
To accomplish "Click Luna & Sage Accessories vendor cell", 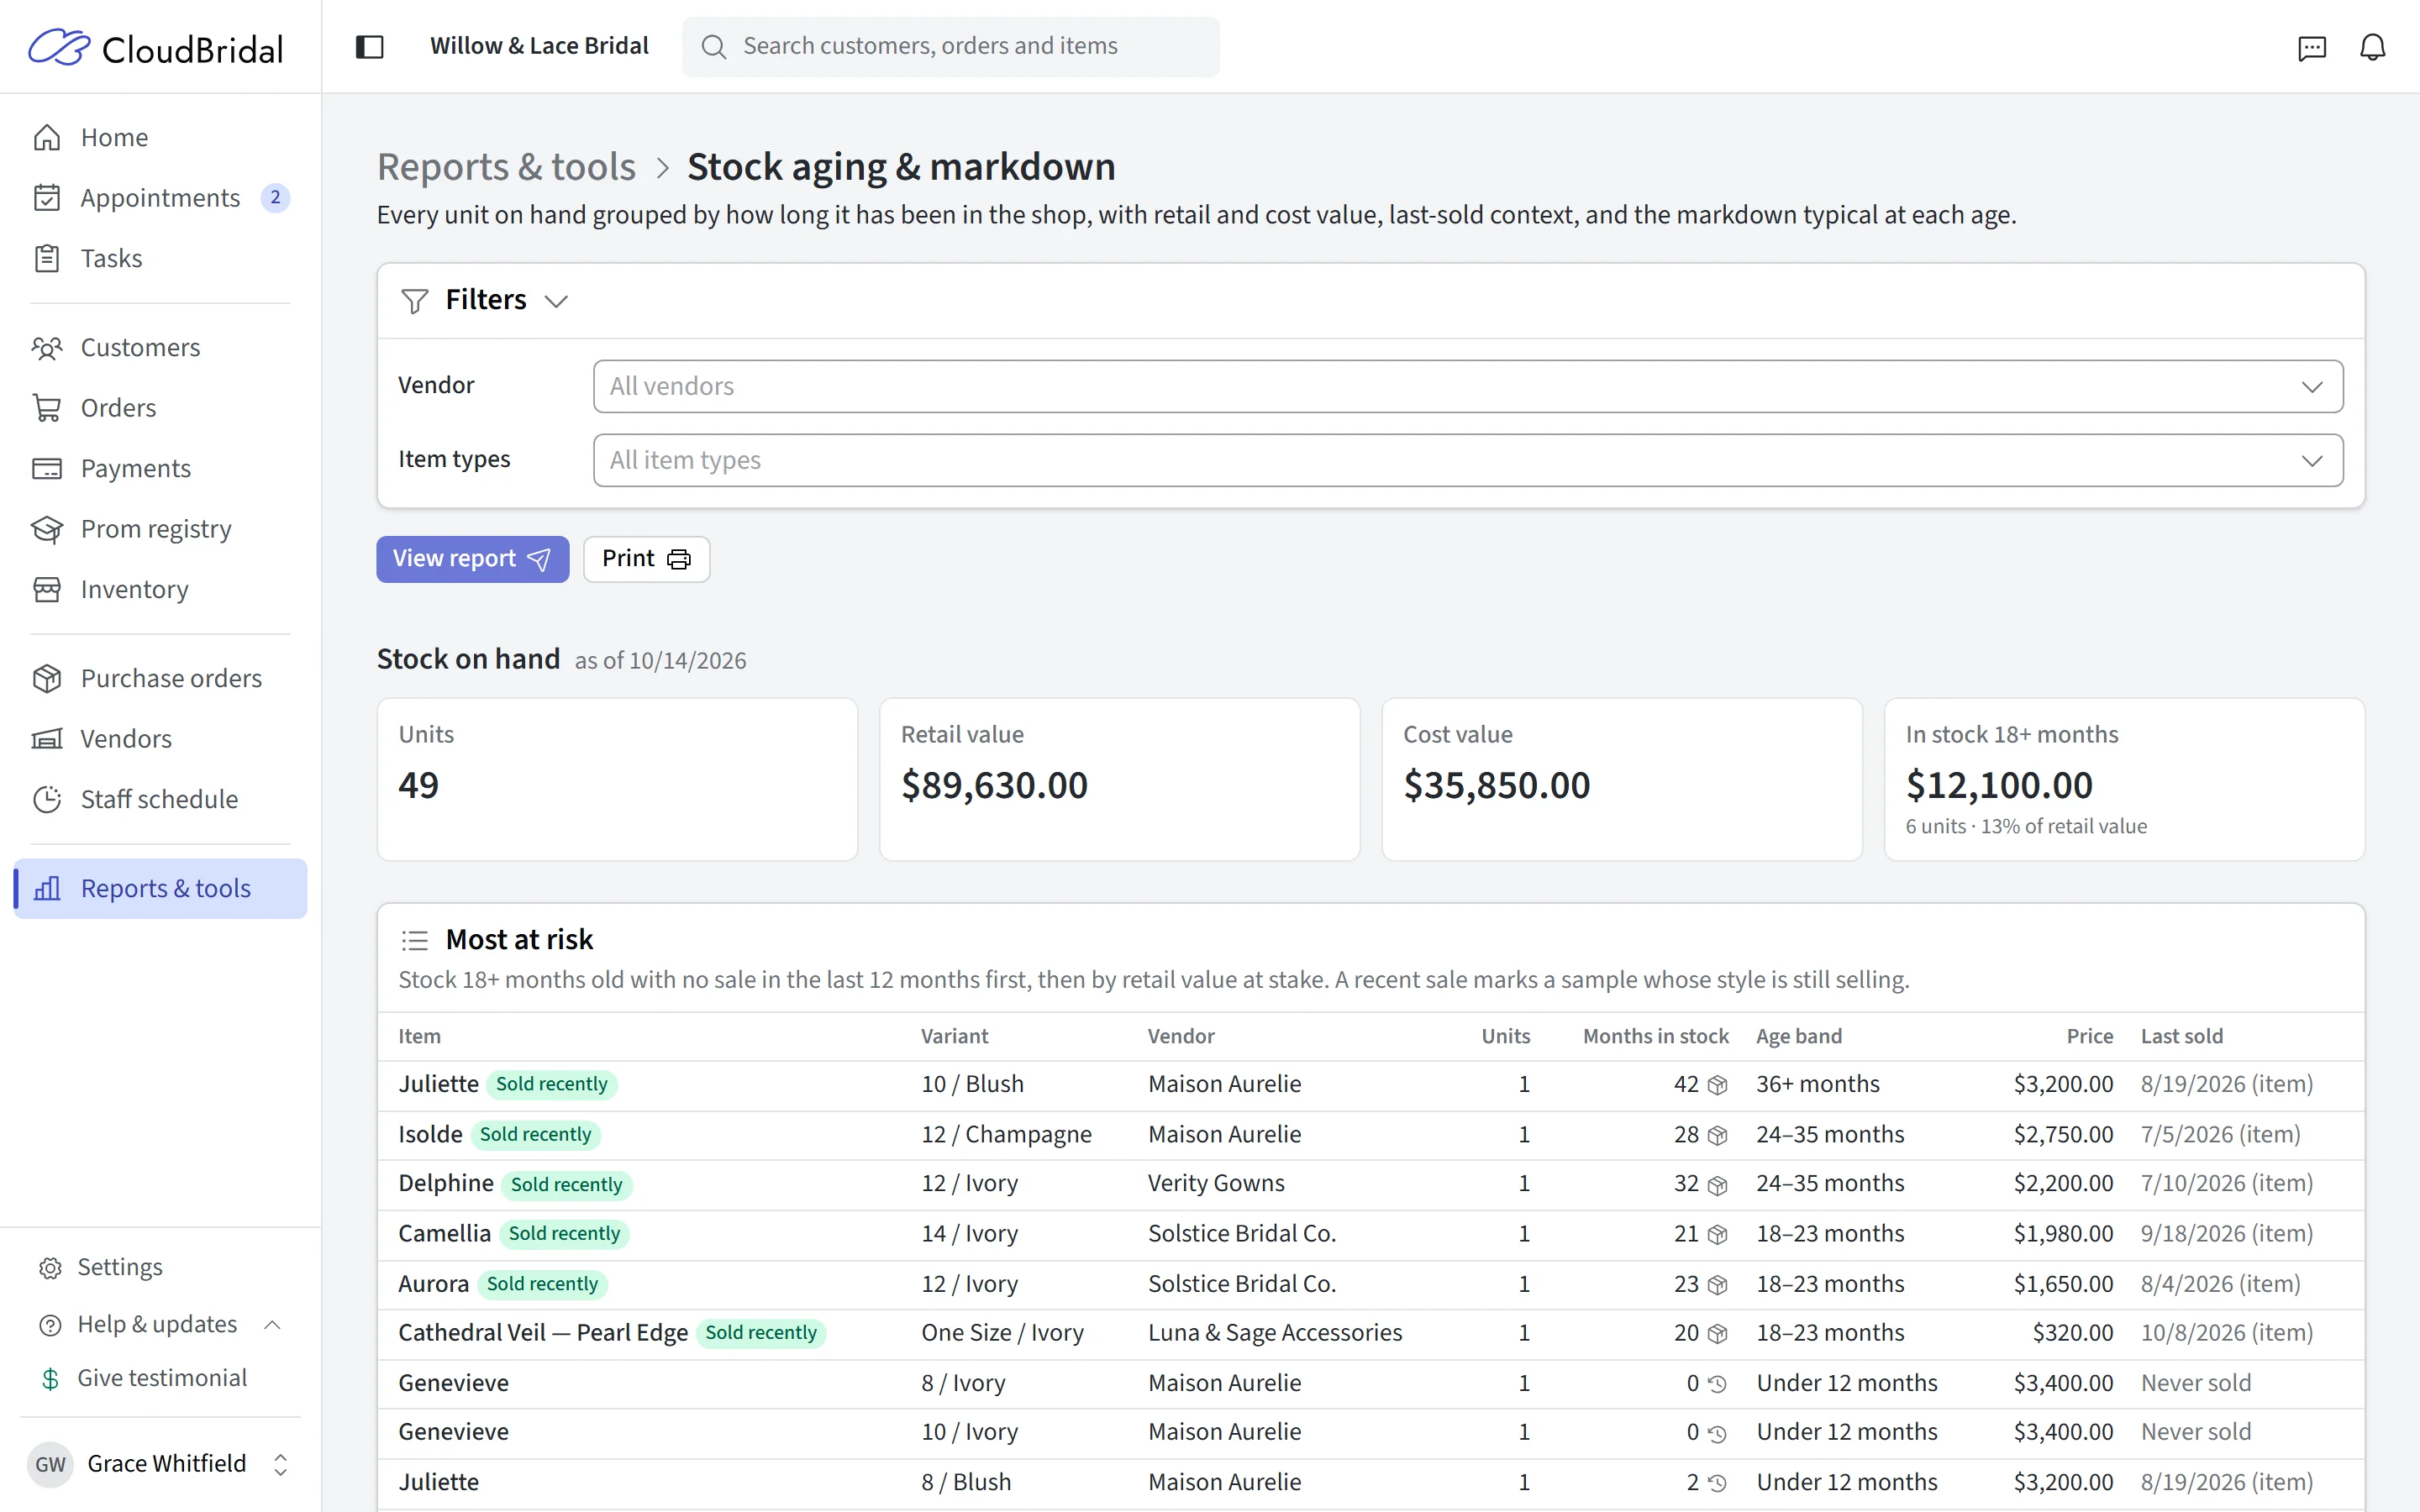I will click(x=1275, y=1333).
